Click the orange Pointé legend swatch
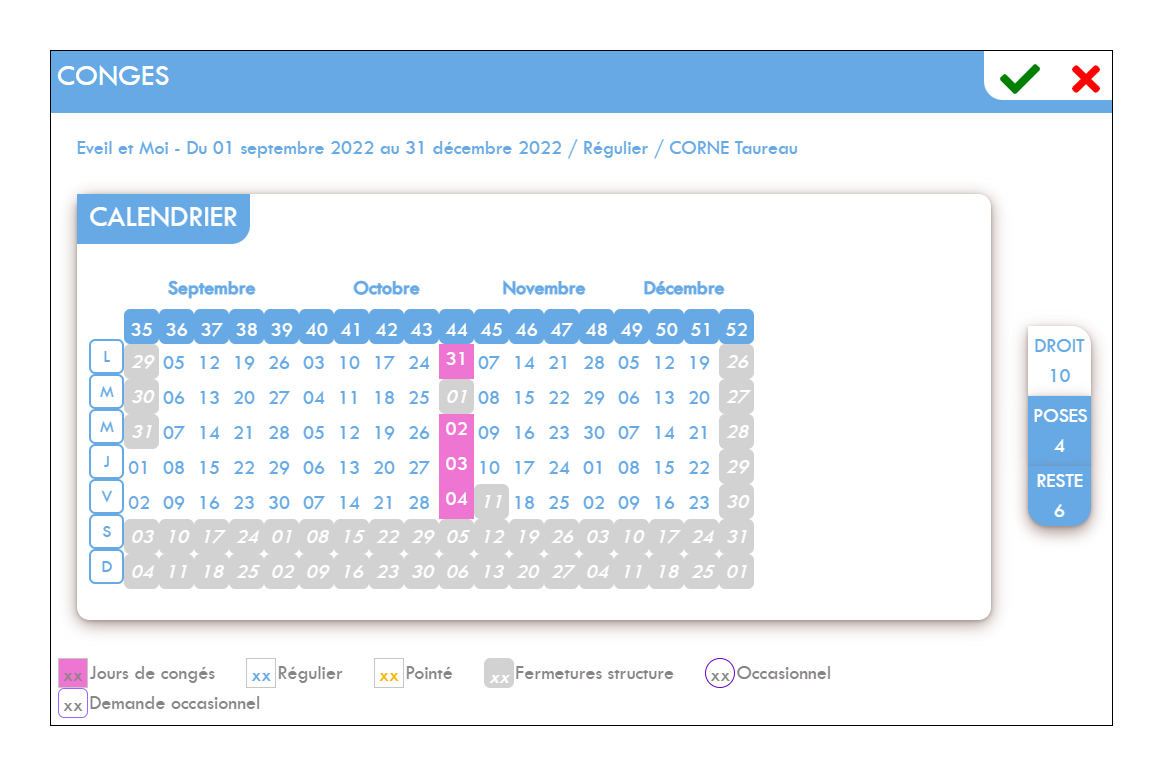Image resolution: width=1163 pixels, height=776 pixels. coord(389,673)
